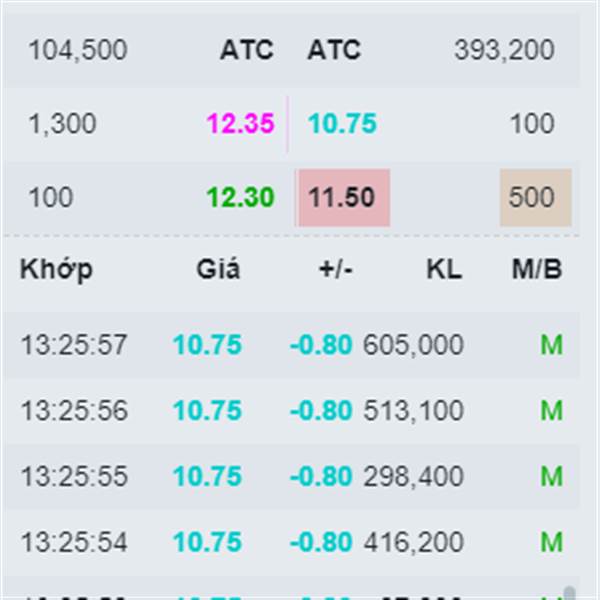Screen dimensions: 600x600
Task: Click the 104,500 ATC bid volume
Action: [77, 50]
